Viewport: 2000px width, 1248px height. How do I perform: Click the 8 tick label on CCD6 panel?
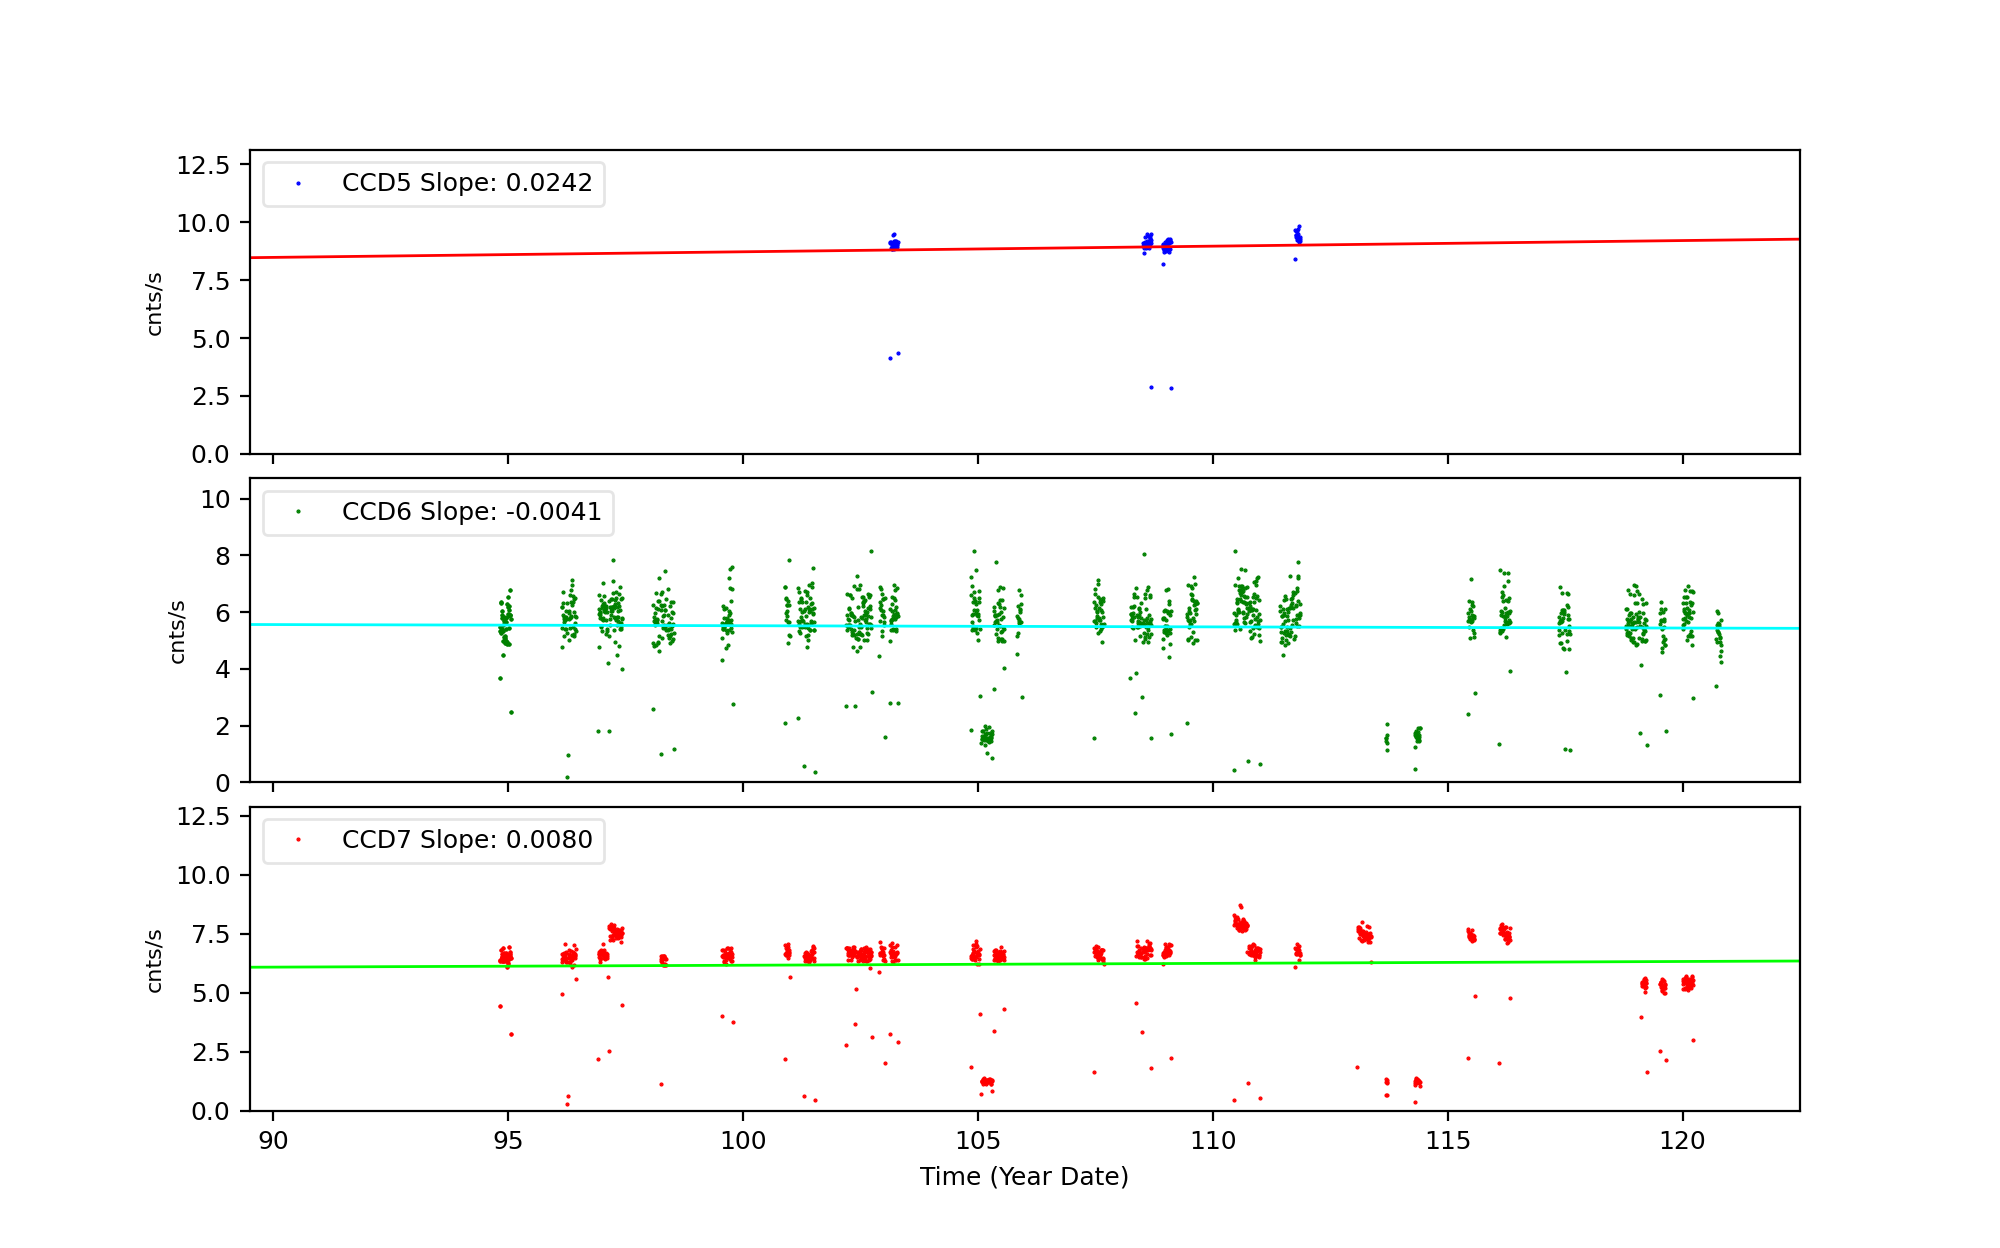221,556
